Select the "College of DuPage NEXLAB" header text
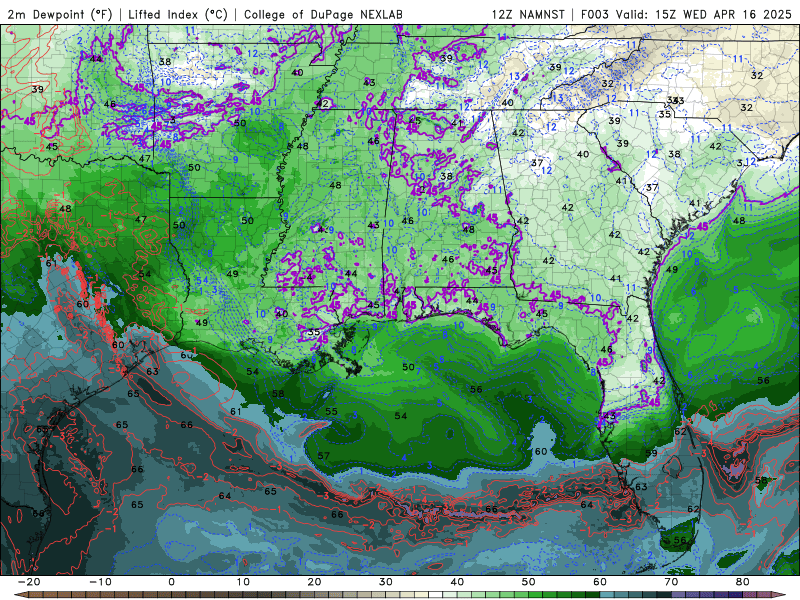Image resolution: width=800 pixels, height=600 pixels. pos(323,14)
